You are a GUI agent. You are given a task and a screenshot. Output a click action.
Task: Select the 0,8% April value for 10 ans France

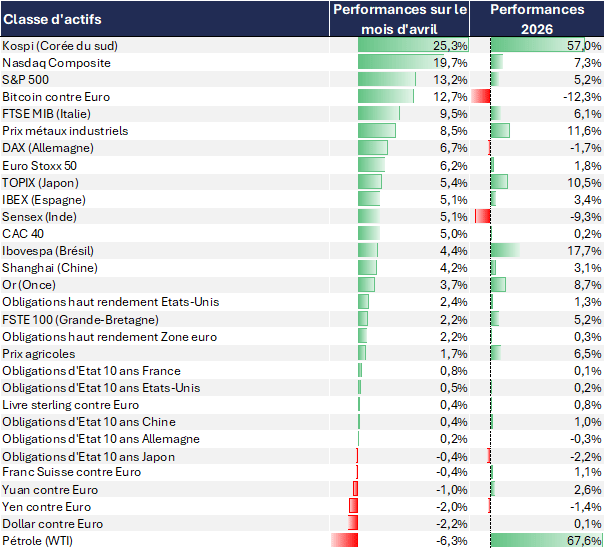(454, 371)
